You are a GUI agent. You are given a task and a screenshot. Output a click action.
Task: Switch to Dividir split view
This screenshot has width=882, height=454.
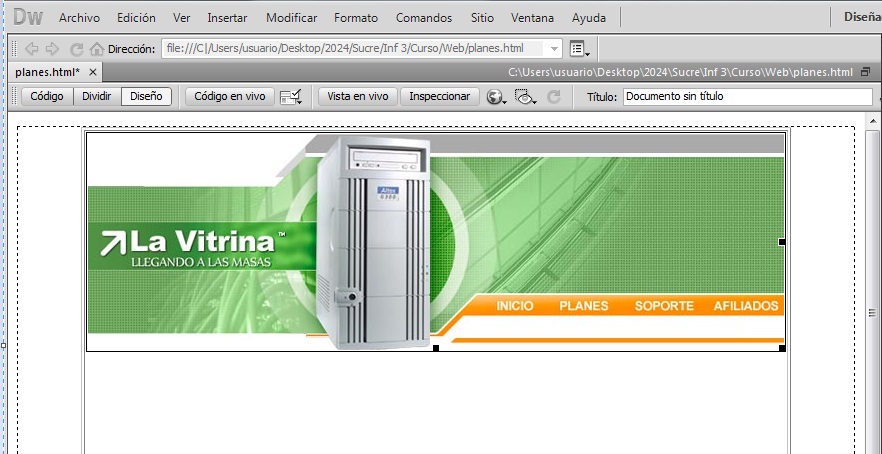click(97, 96)
